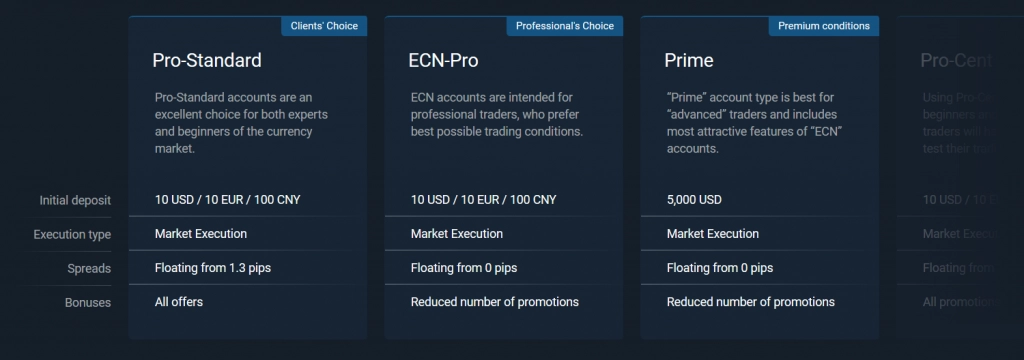Click the Clients' Choice badge
The image size is (1024, 360).
click(x=324, y=26)
